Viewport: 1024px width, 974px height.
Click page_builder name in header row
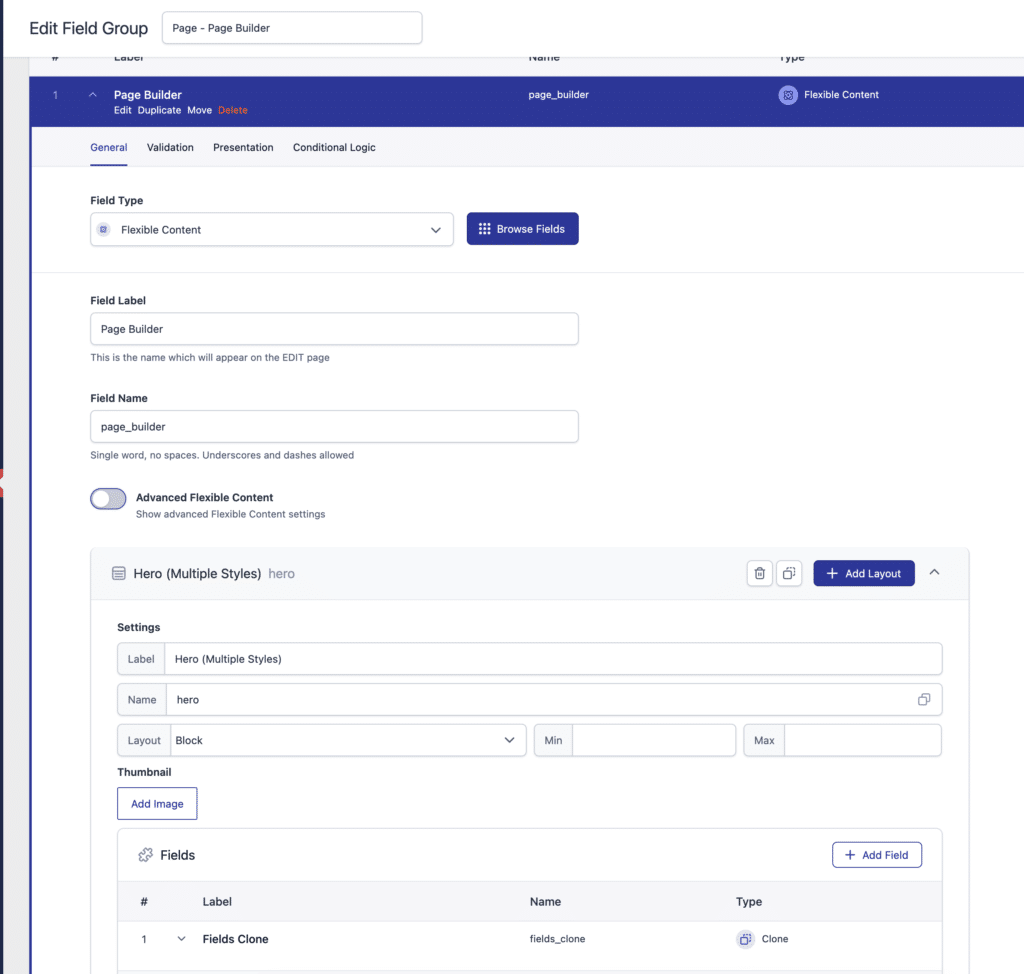[558, 95]
